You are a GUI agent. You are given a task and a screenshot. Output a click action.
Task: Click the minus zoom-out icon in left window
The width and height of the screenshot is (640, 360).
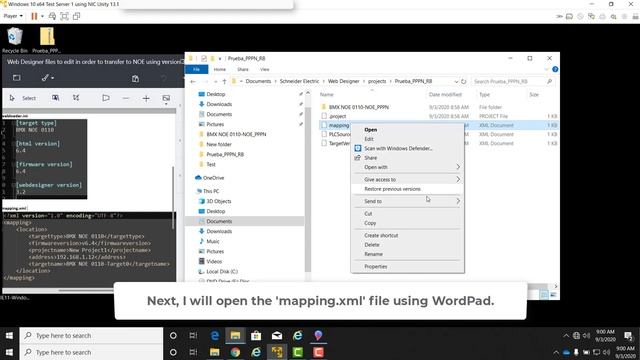point(126,98)
